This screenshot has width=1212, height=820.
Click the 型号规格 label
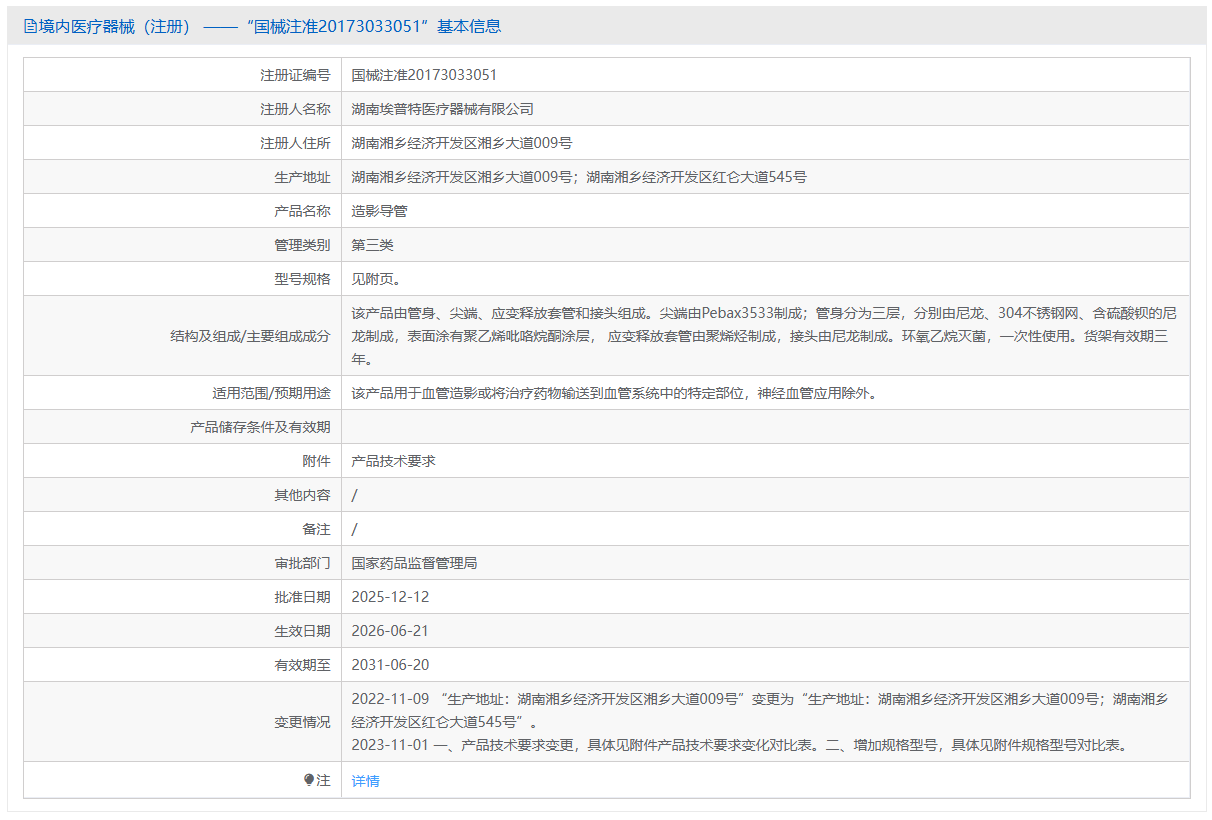click(302, 279)
